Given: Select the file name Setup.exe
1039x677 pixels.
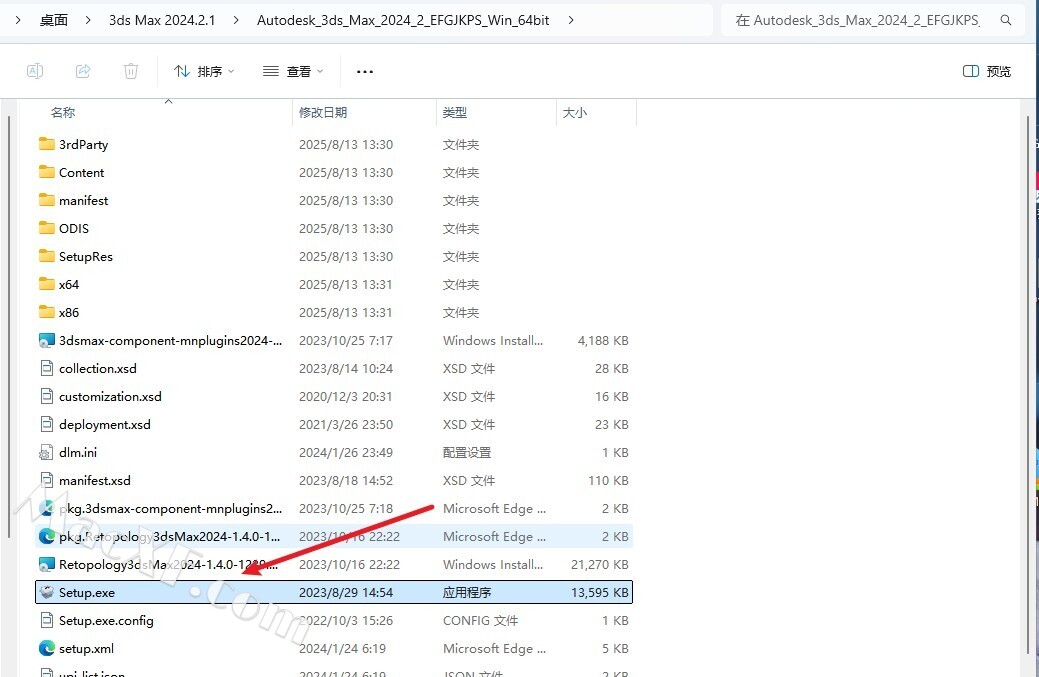Looking at the screenshot, I should click(x=87, y=592).
